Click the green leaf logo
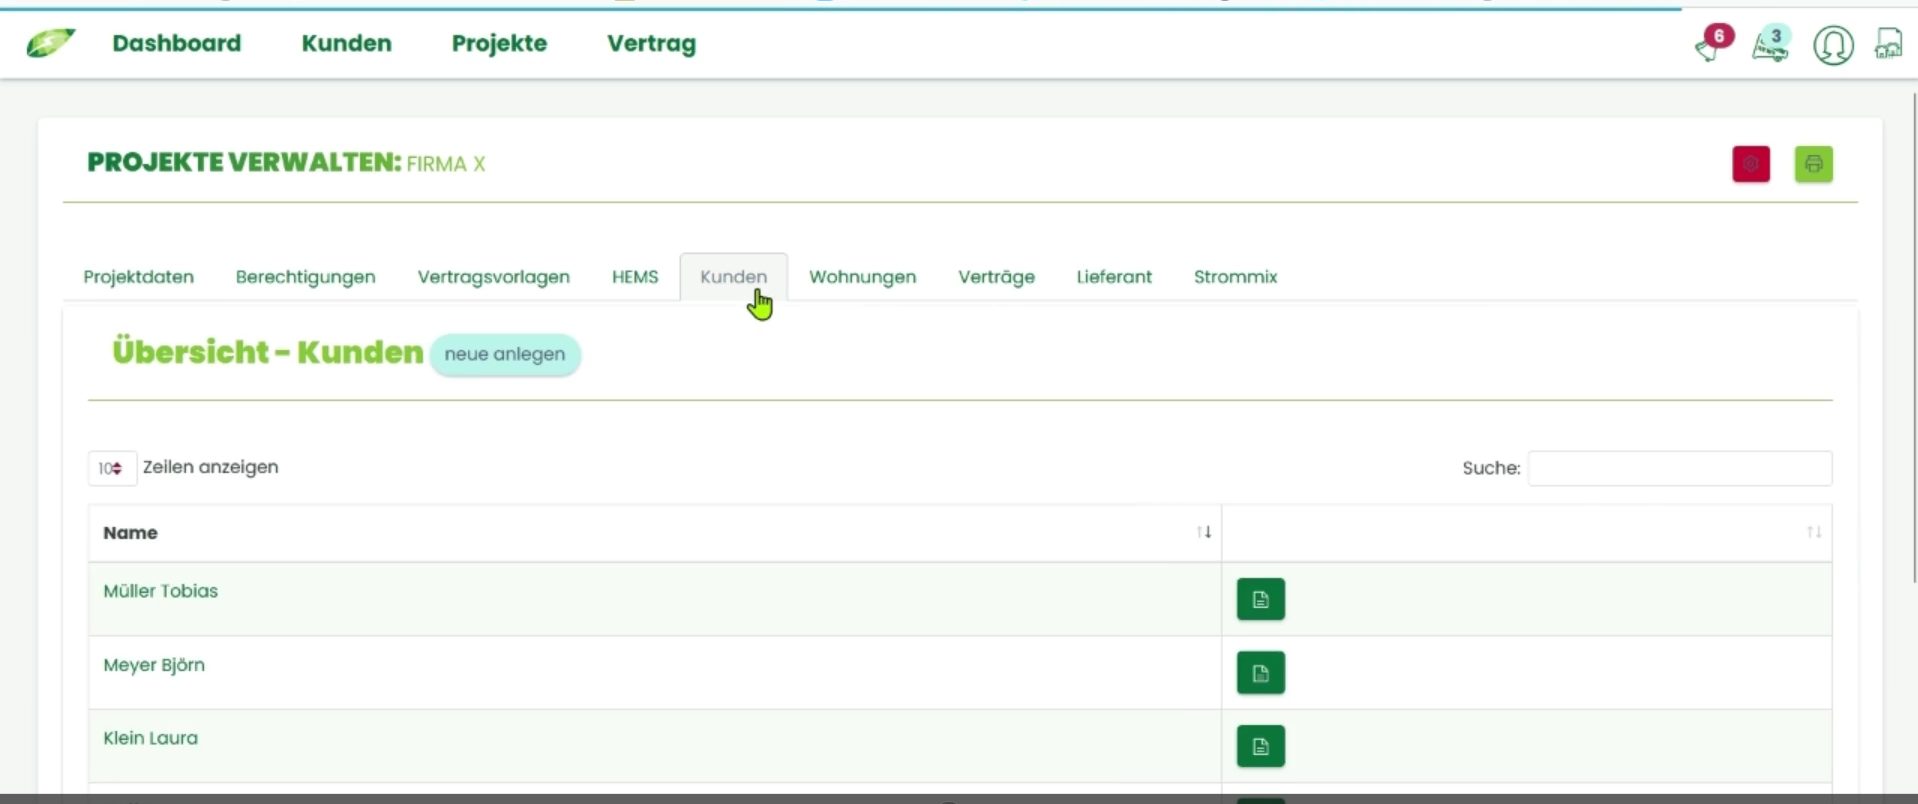 [50, 43]
